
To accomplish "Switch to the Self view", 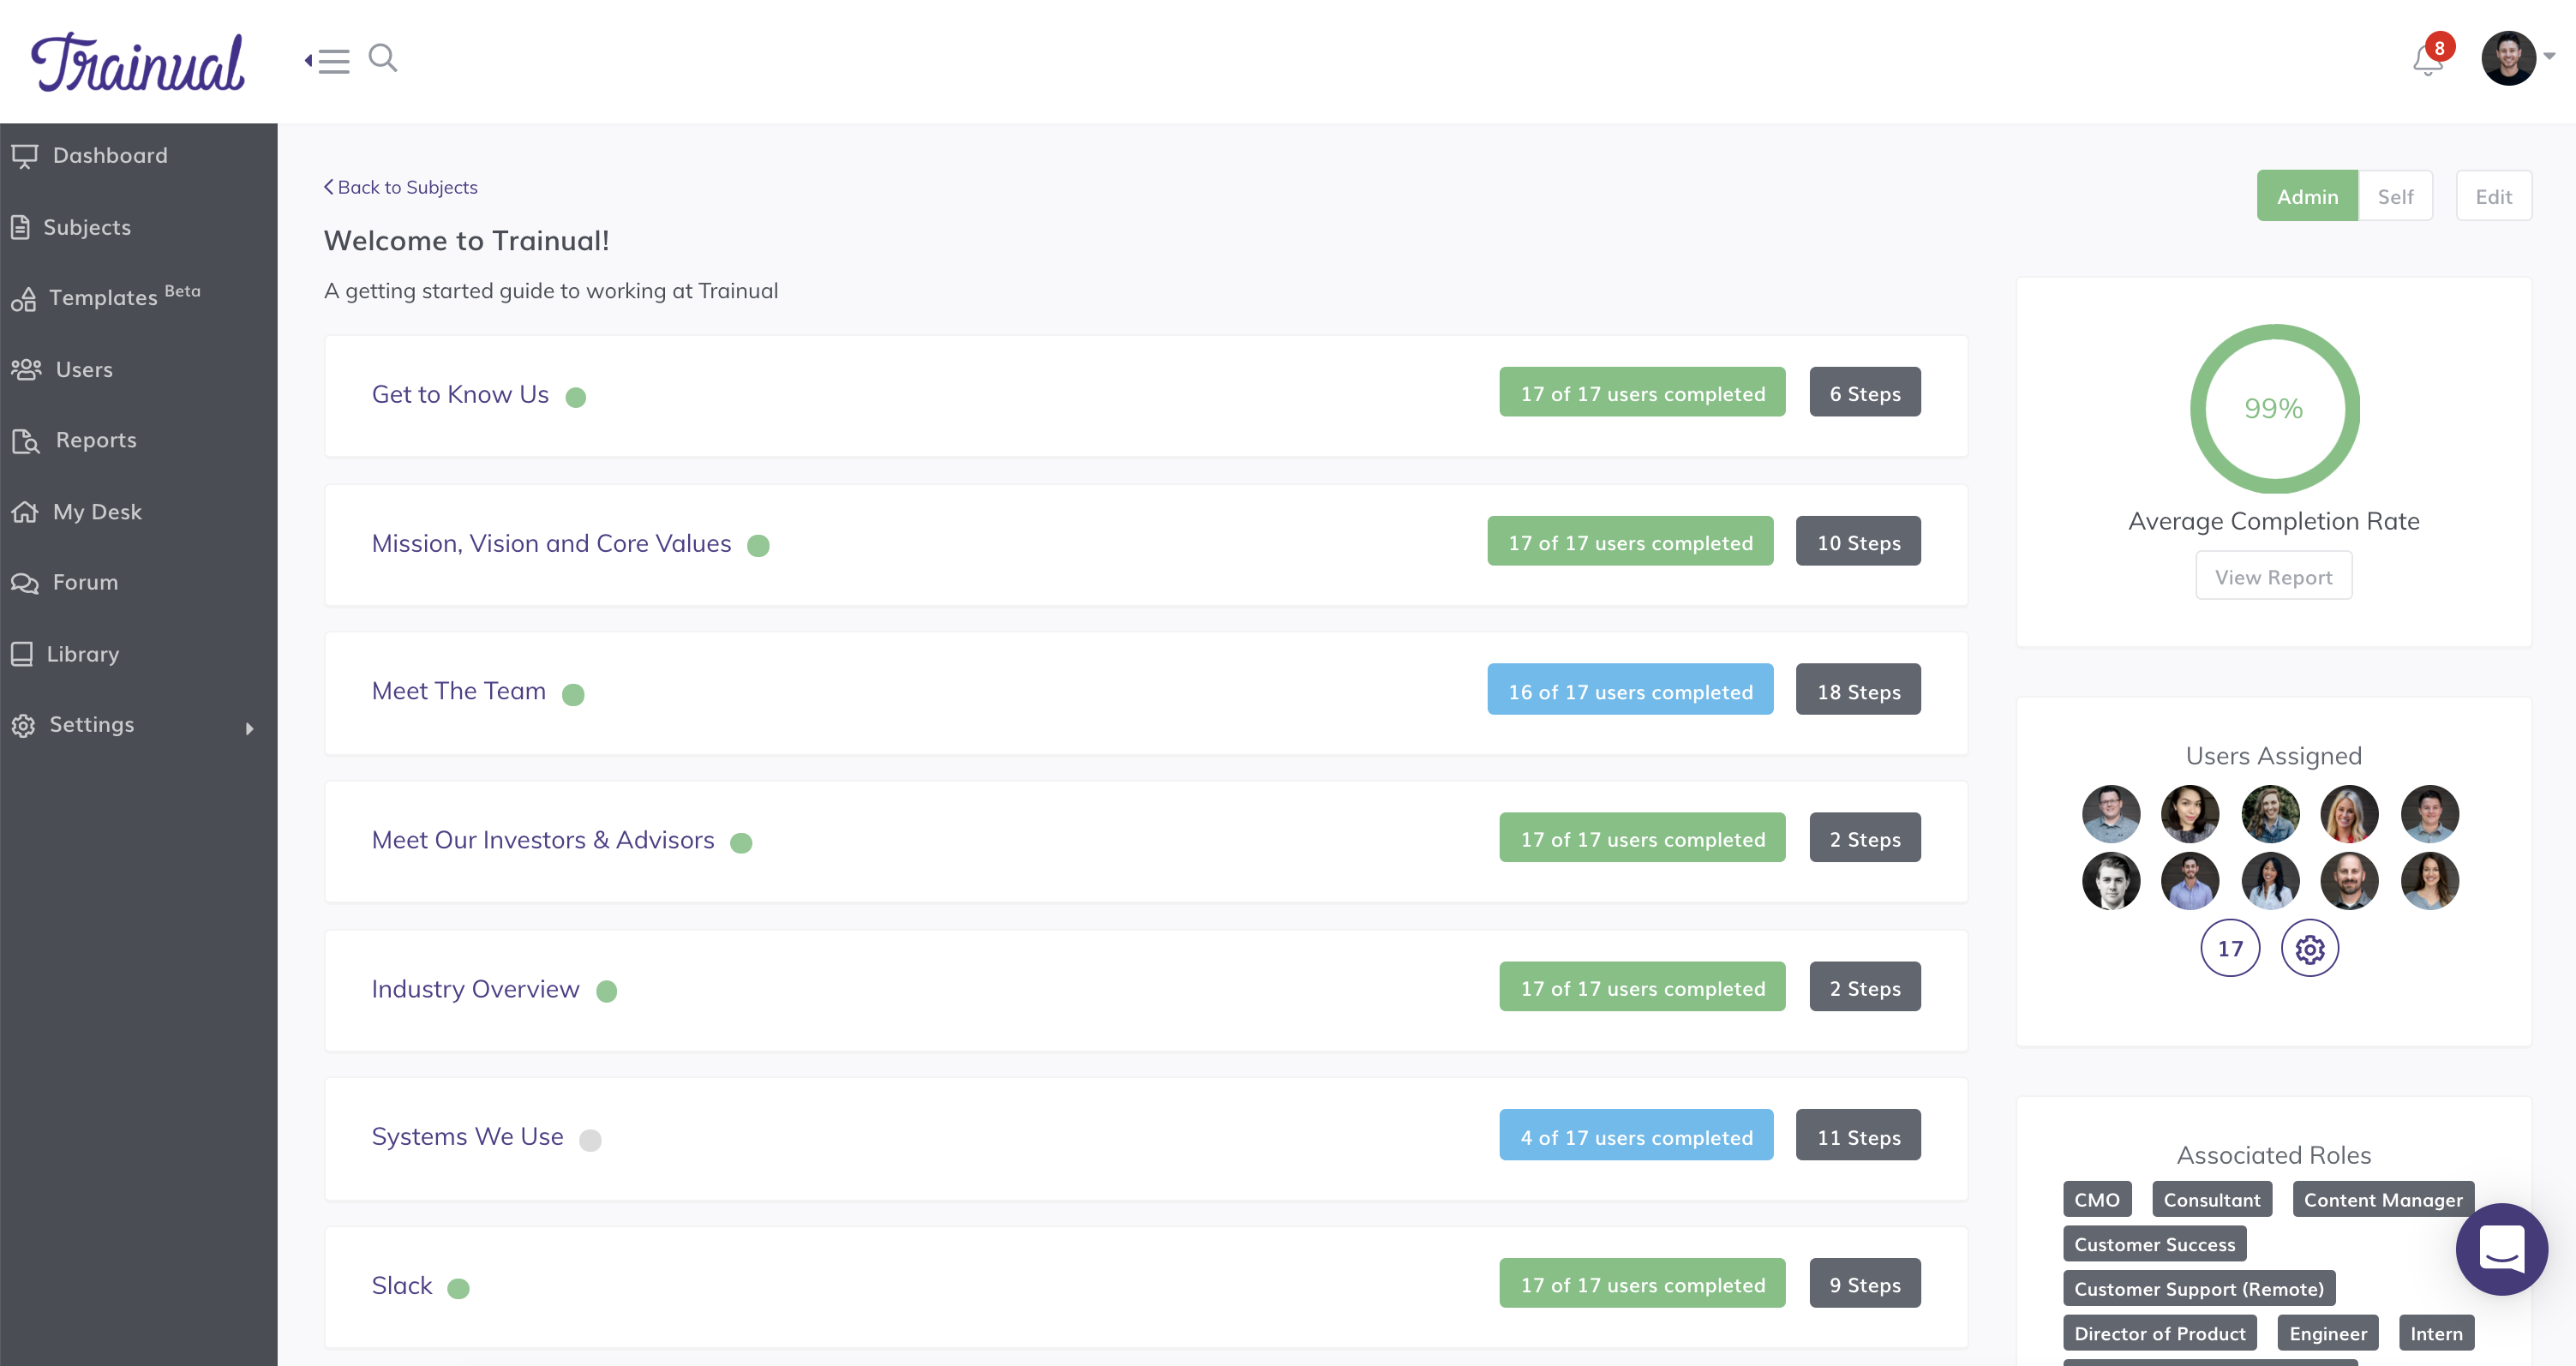I will coord(2395,196).
